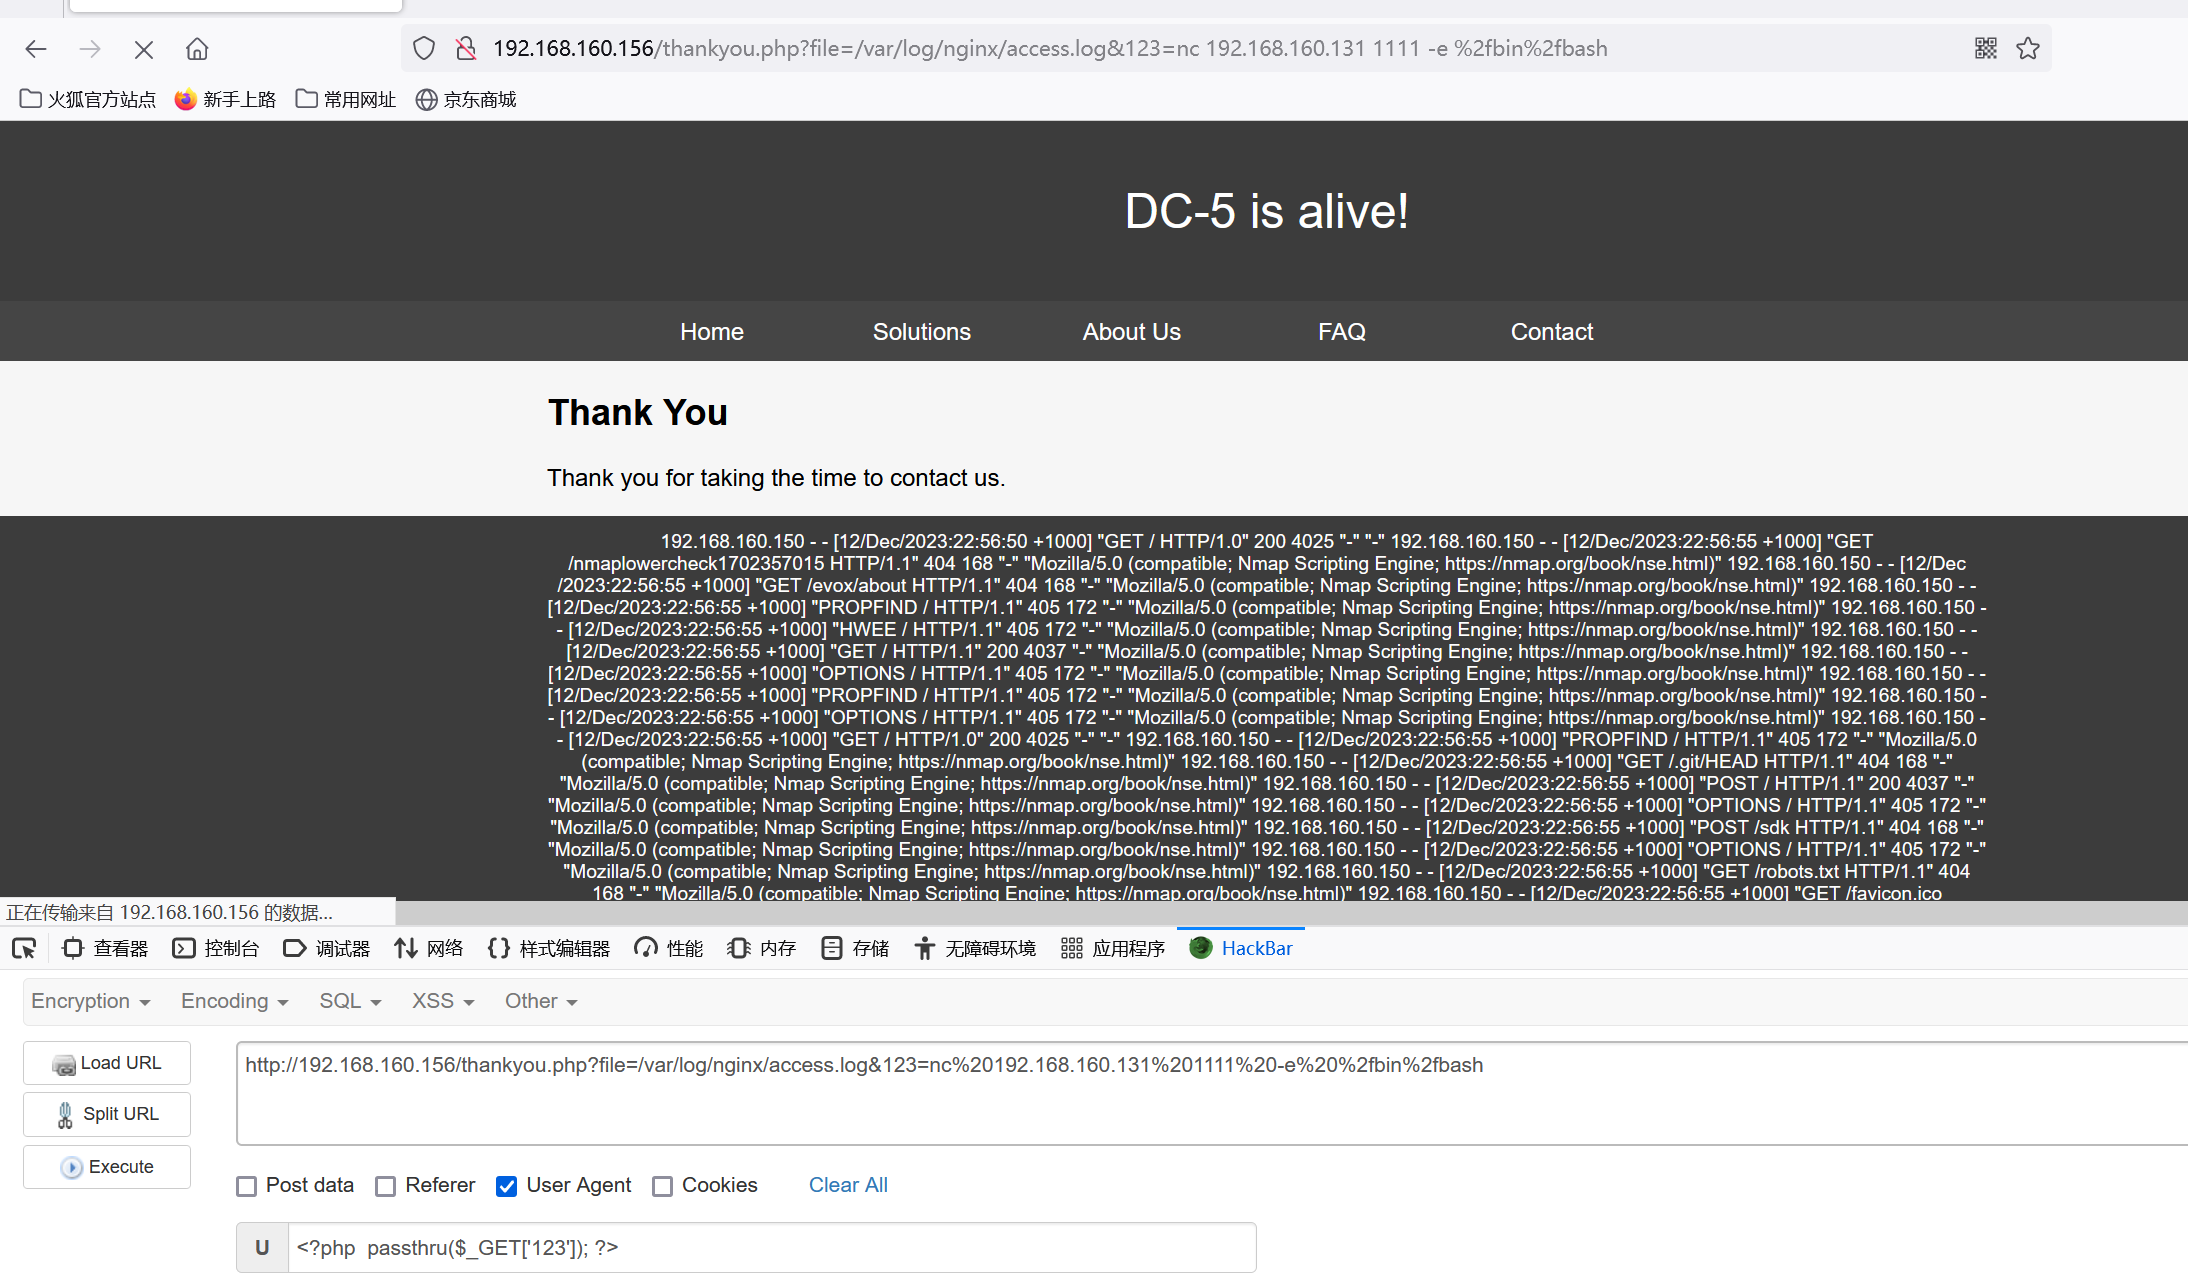2188x1285 pixels.
Task: Click the tracking protection shield icon
Action: [424, 48]
